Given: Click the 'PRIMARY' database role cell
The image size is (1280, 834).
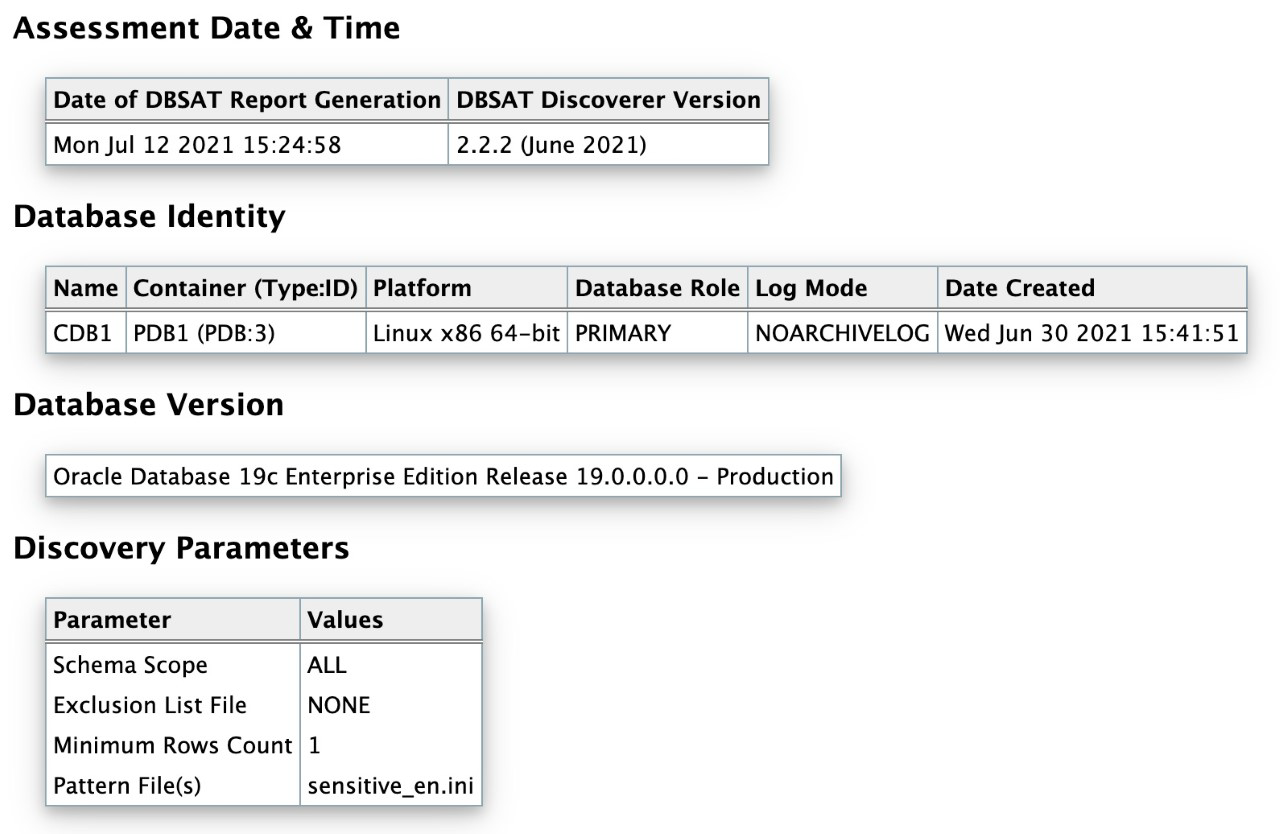Looking at the screenshot, I should pos(658,333).
